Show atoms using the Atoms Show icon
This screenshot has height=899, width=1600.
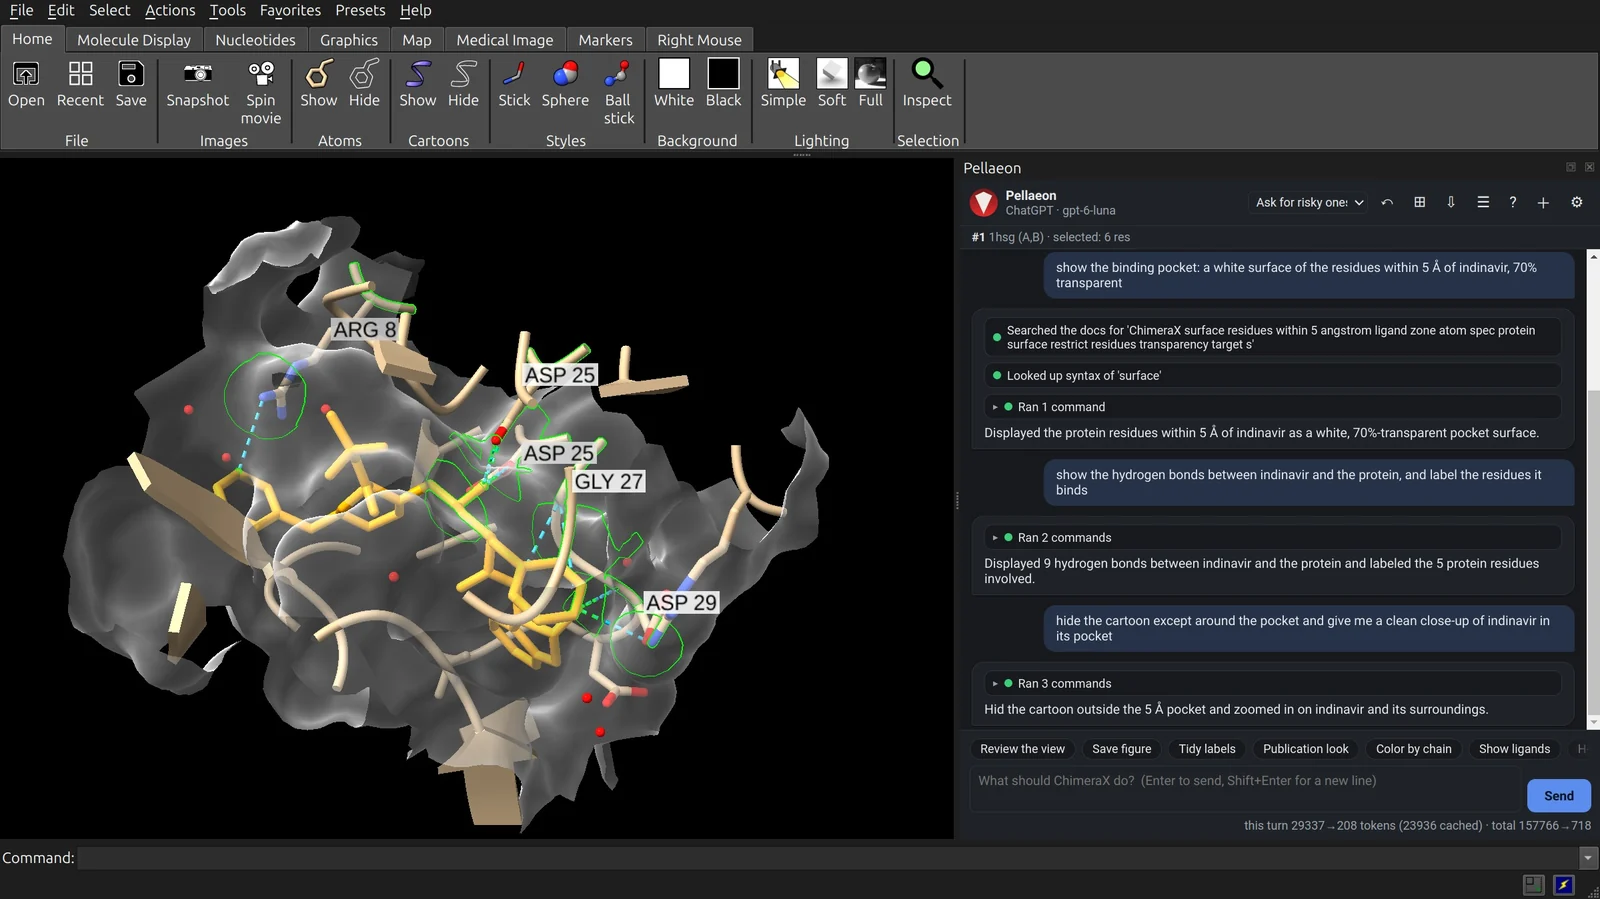319,74
